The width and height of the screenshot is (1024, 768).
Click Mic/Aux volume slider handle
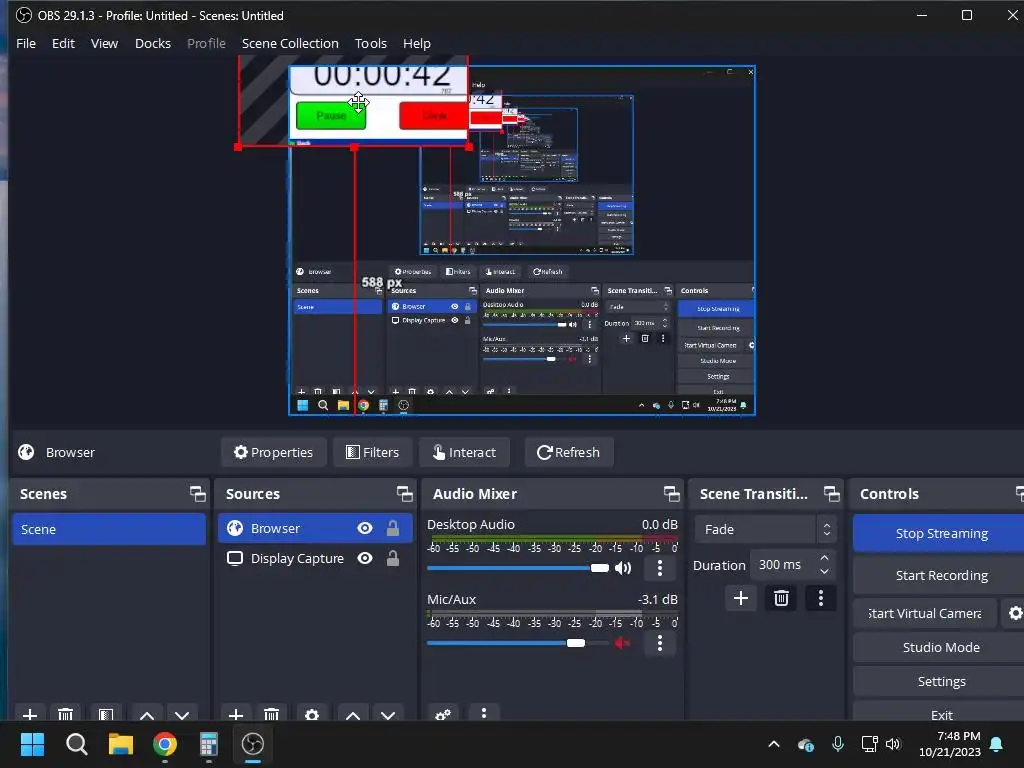pyautogui.click(x=576, y=643)
